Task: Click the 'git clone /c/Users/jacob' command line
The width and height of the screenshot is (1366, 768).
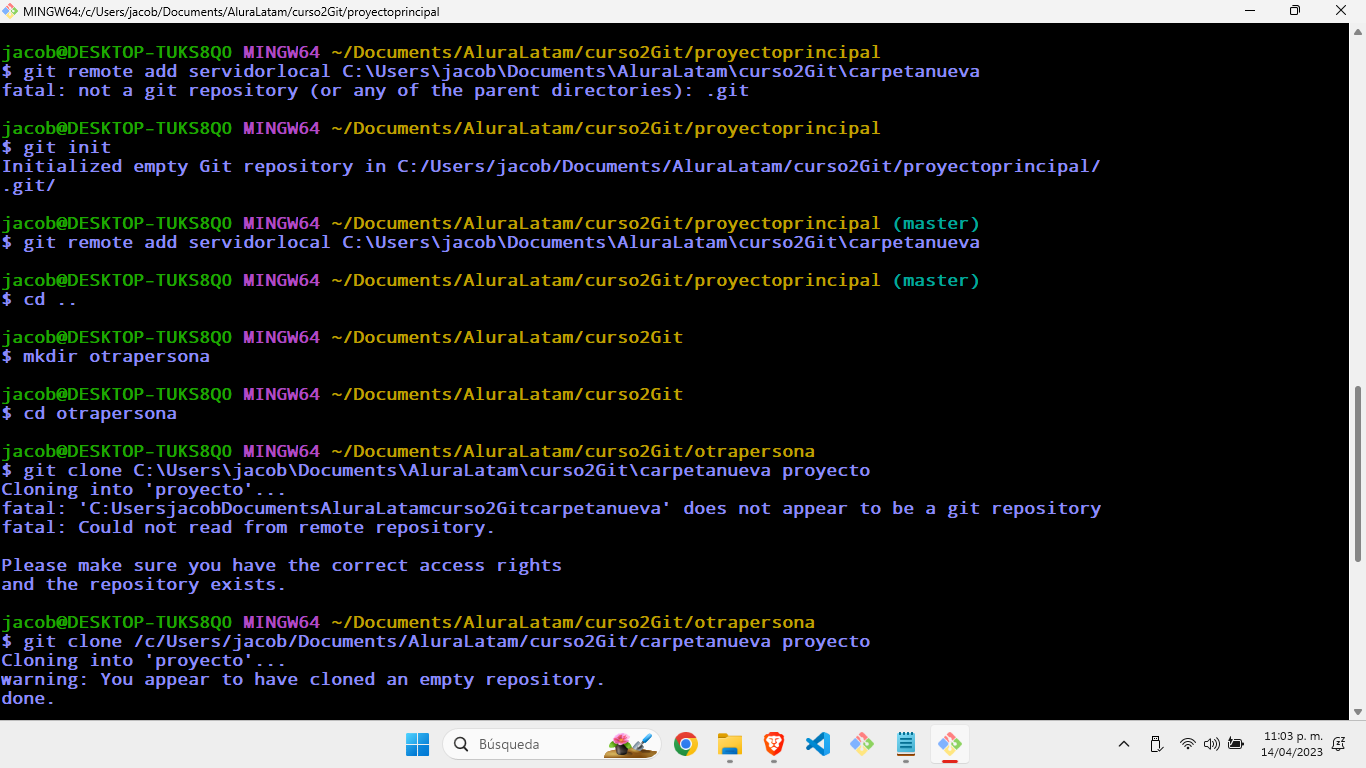Action: [x=436, y=641]
